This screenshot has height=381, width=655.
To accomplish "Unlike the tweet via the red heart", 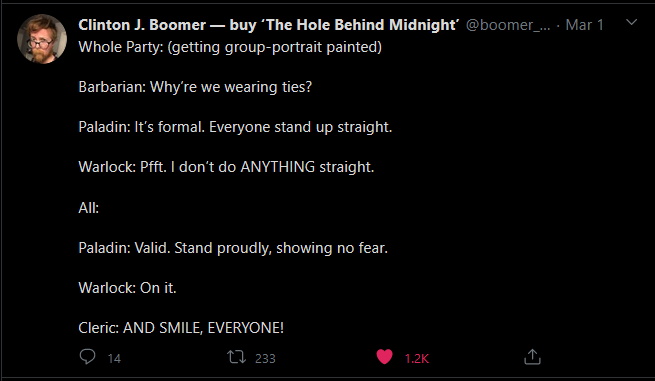I will coord(384,357).
